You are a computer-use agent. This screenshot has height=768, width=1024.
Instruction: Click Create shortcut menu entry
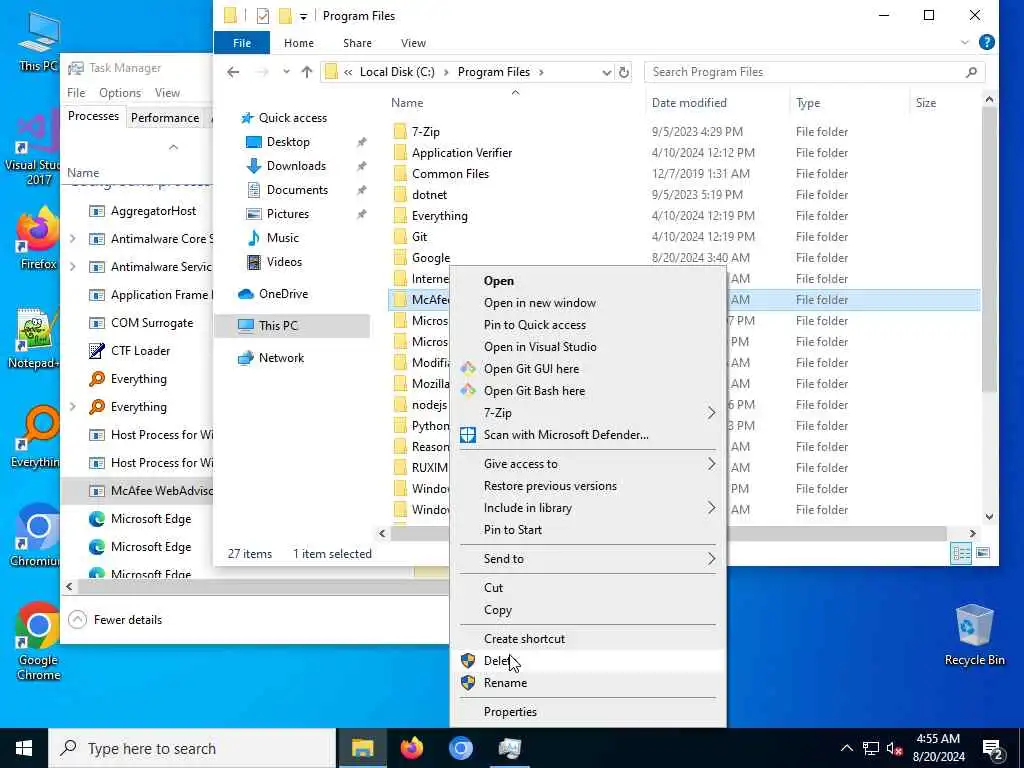[587, 639]
